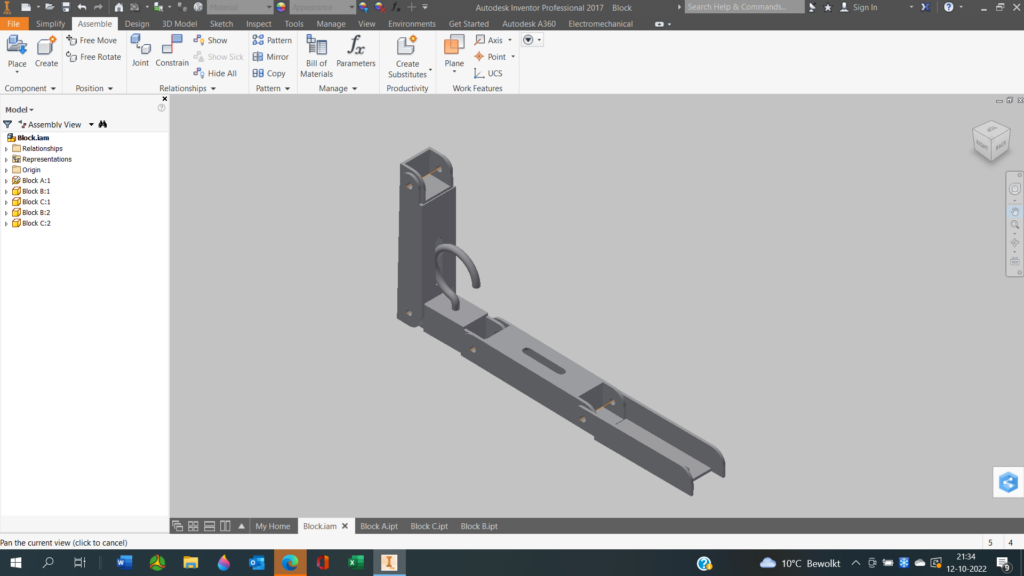Open the Bill of Materials
This screenshot has width=1024, height=576.
click(x=316, y=56)
